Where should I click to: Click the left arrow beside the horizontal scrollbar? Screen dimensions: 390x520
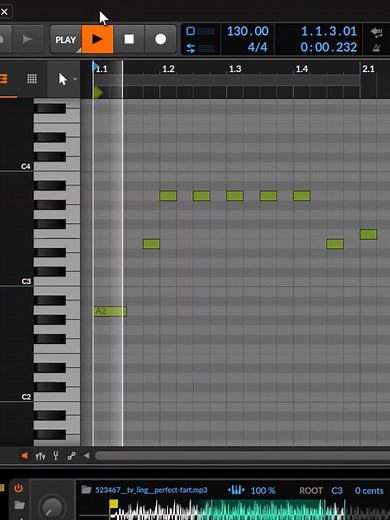pos(86,455)
